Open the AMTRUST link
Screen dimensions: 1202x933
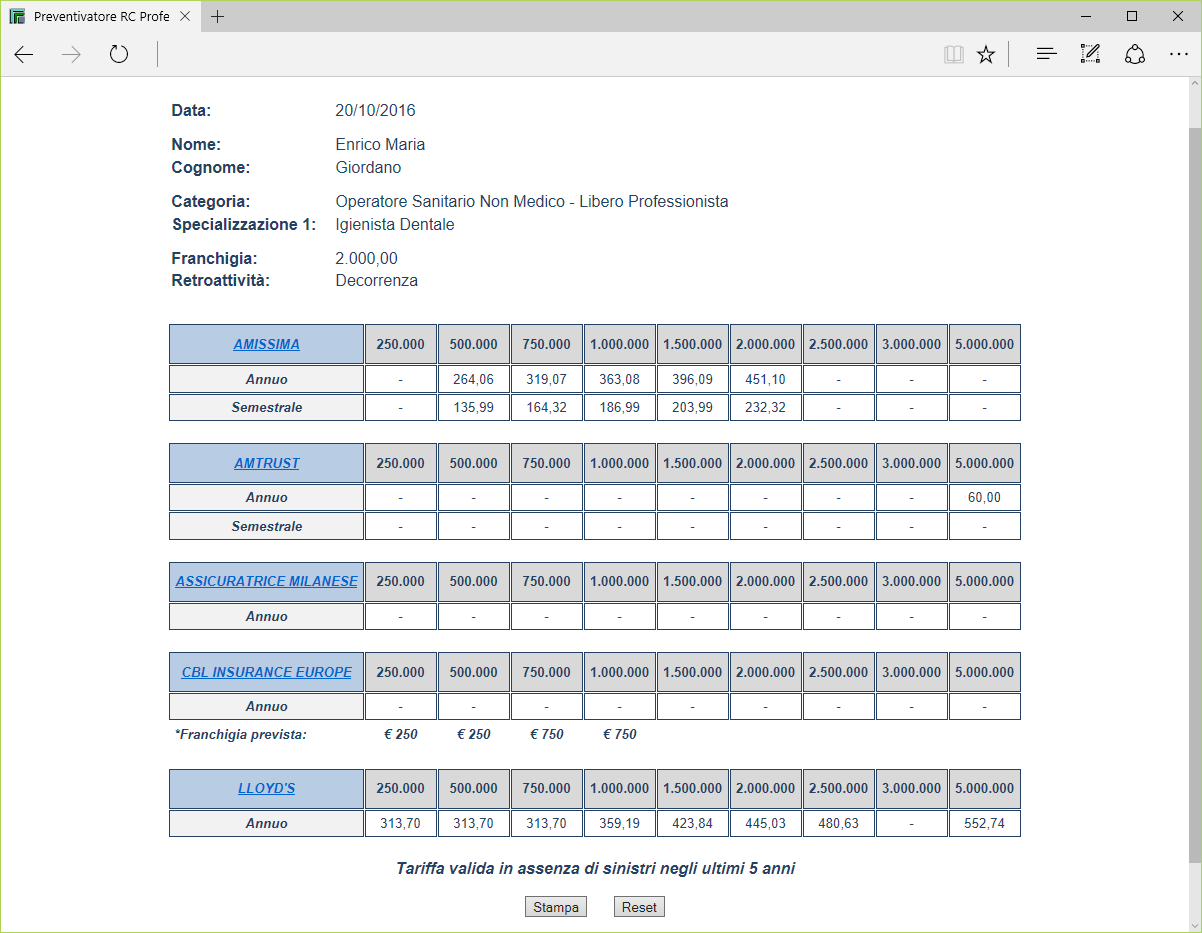point(267,463)
